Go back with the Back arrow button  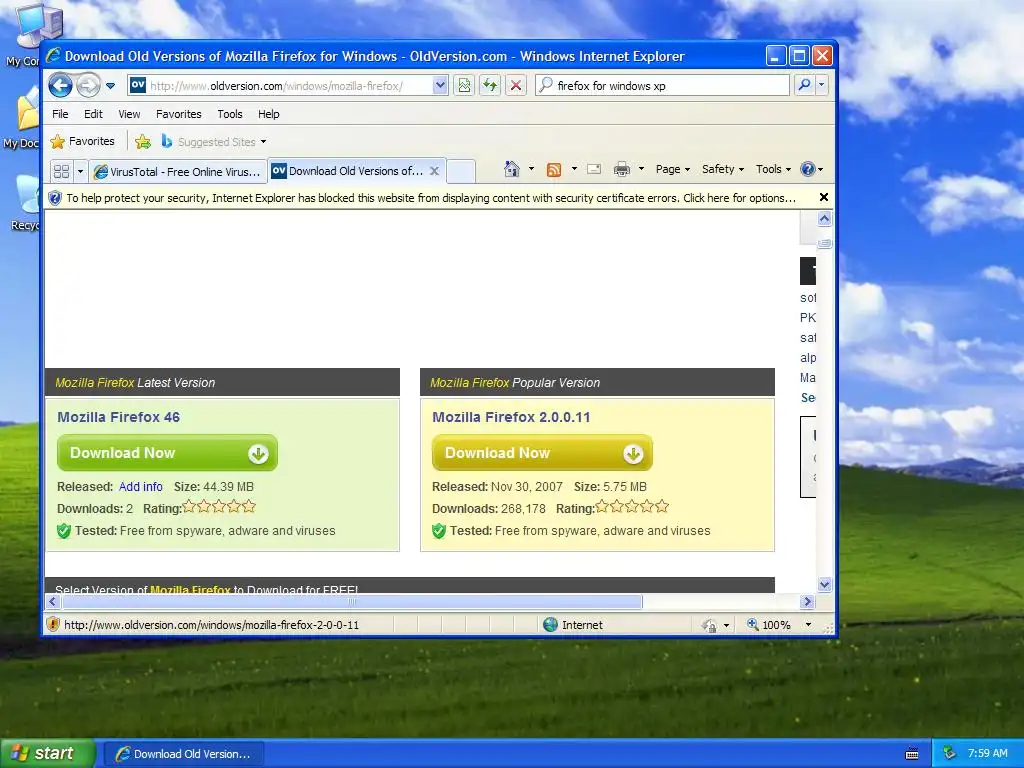[x=60, y=85]
